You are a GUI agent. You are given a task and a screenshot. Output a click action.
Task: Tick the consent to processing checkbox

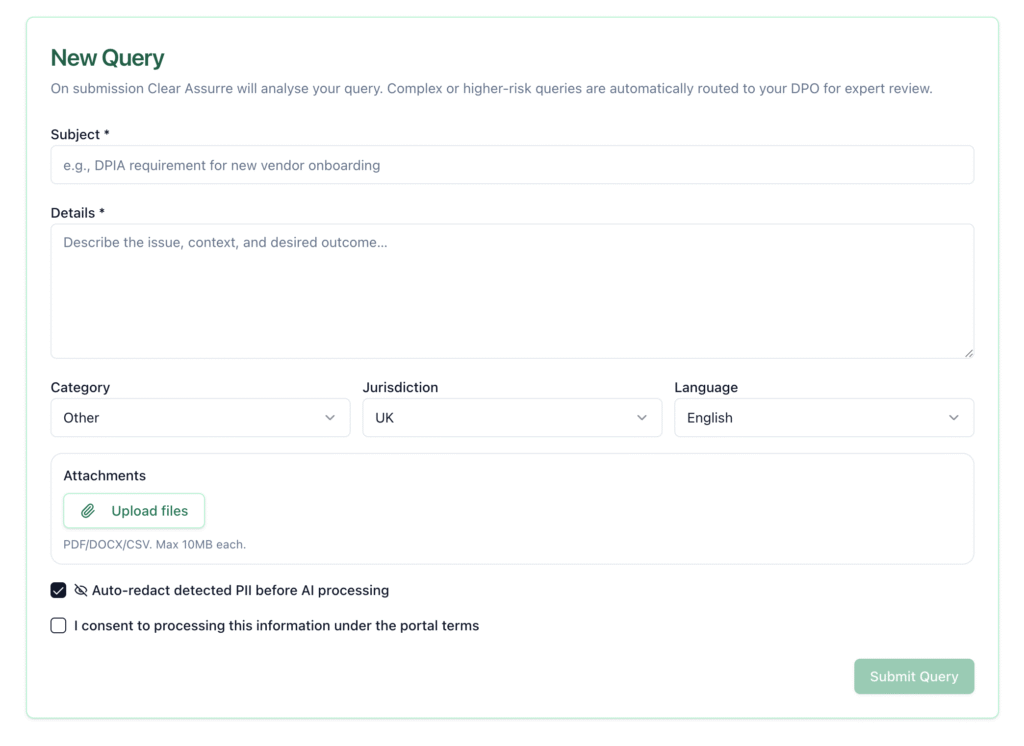pyautogui.click(x=59, y=626)
